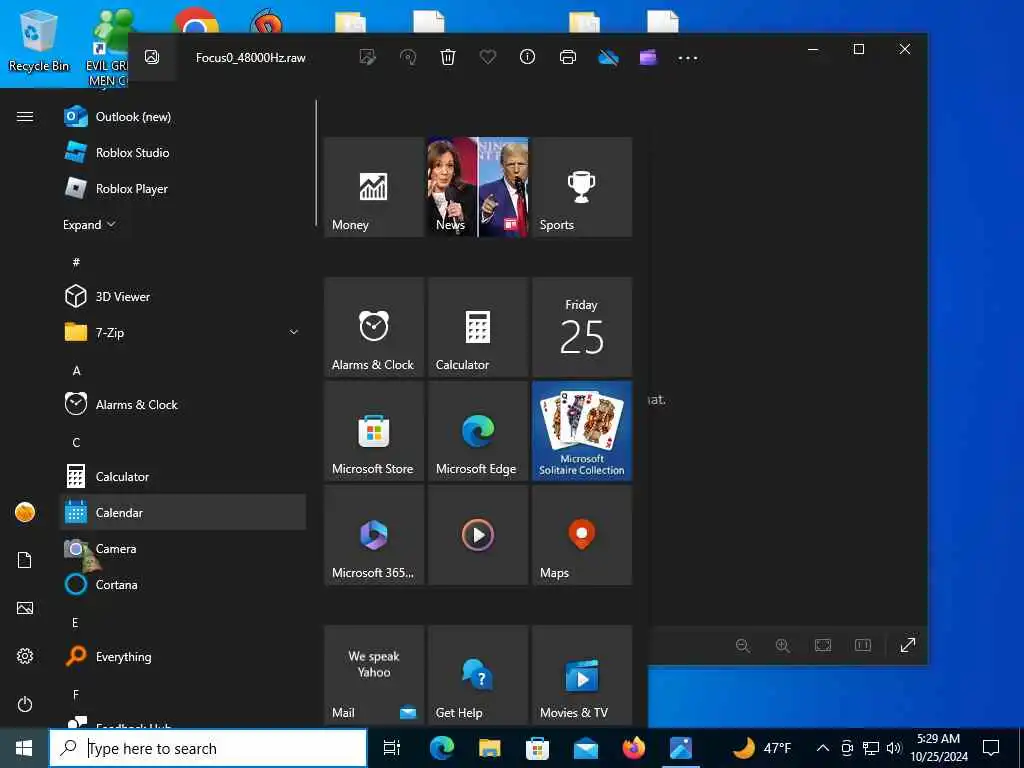This screenshot has height=768, width=1024.
Task: Open the Microsoft Store tile
Action: (374, 431)
